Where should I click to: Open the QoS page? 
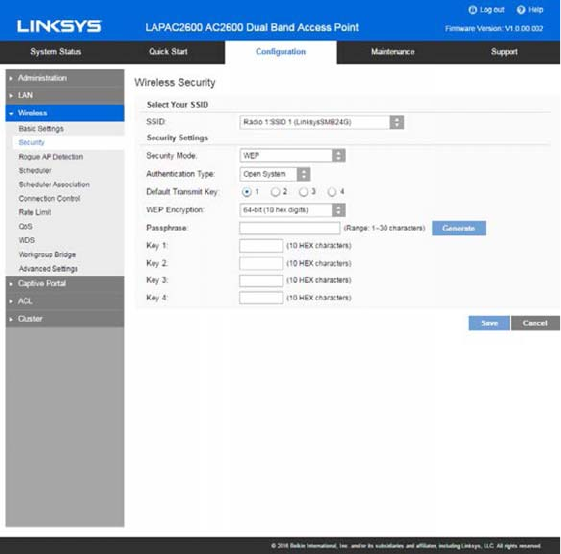click(x=25, y=227)
